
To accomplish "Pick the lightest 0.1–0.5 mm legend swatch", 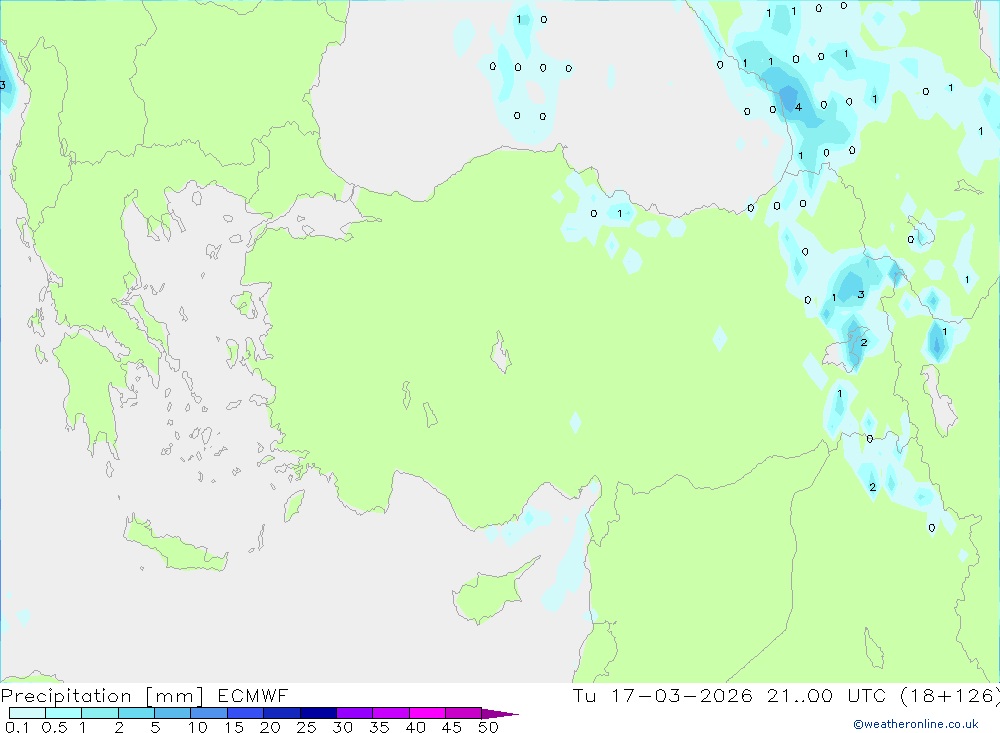I will 27,713.
